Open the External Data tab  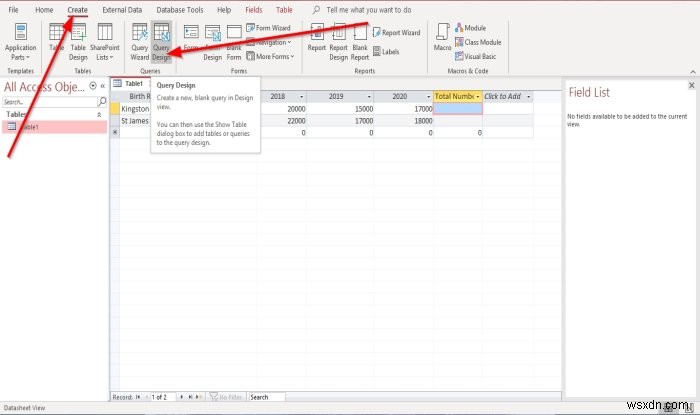point(122,9)
